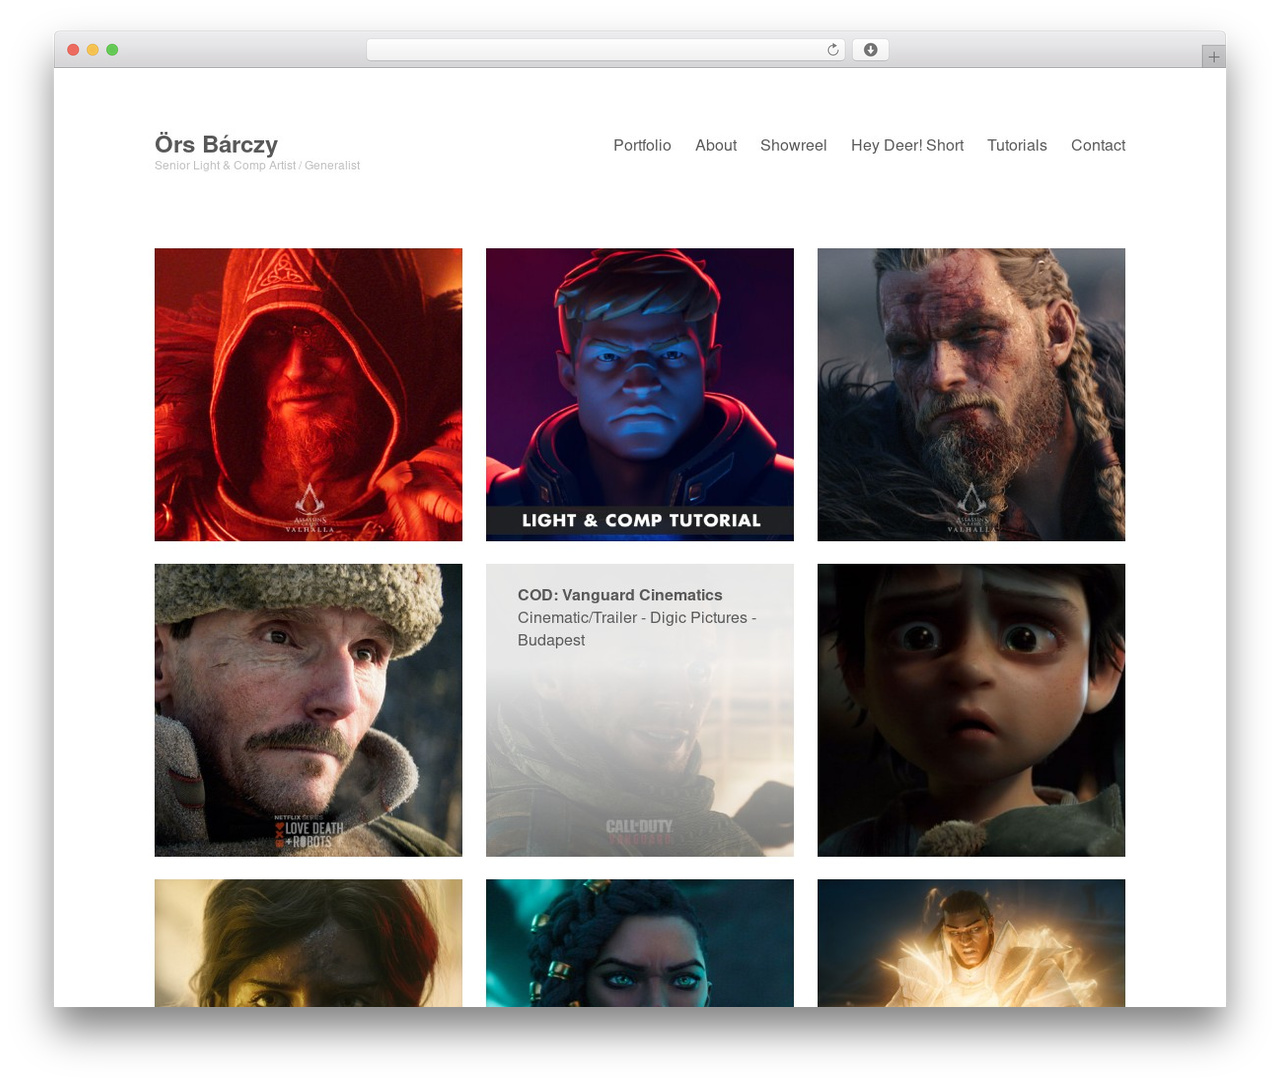Viewport: 1280px width, 1084px height.
Task: Open the glowing golden warrior thumbnail
Action: coord(971,943)
